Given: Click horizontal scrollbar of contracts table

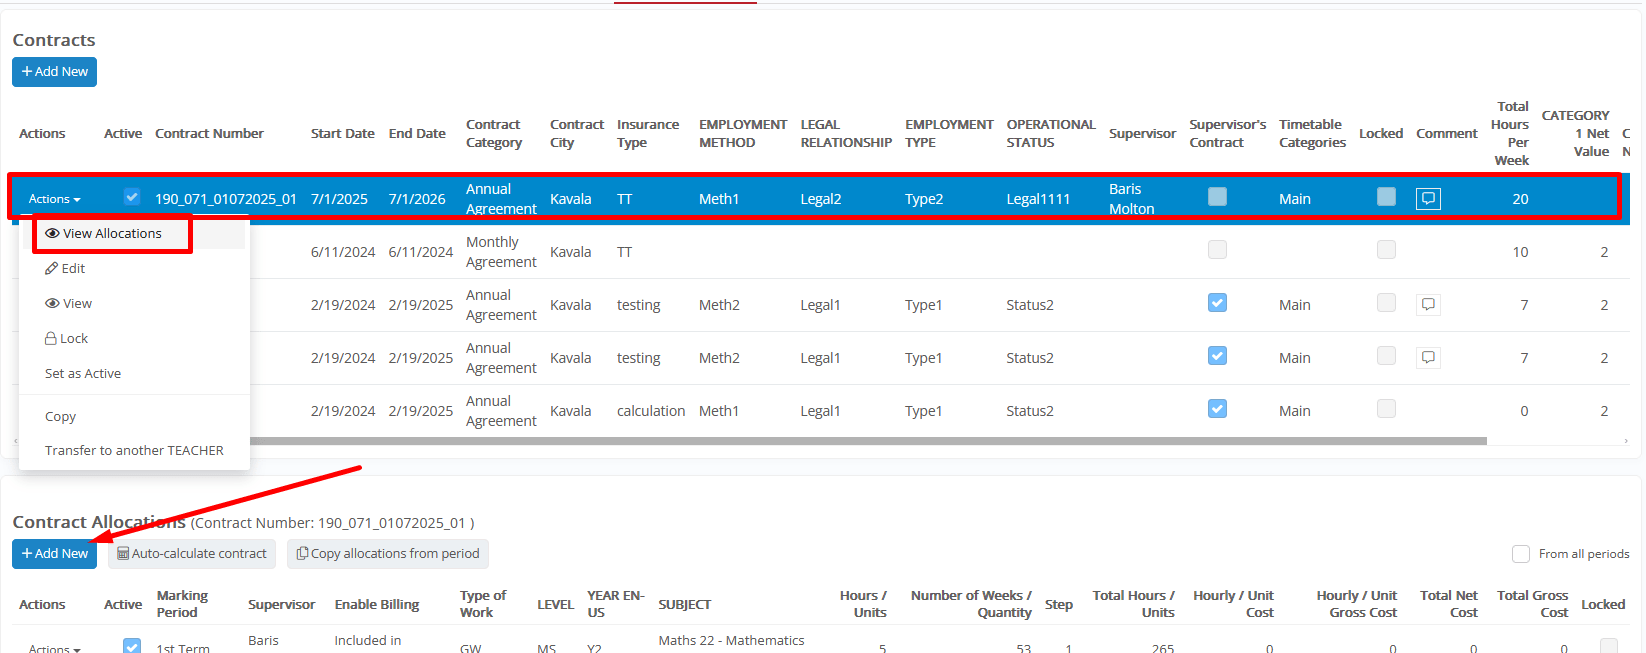Looking at the screenshot, I should [x=860, y=440].
